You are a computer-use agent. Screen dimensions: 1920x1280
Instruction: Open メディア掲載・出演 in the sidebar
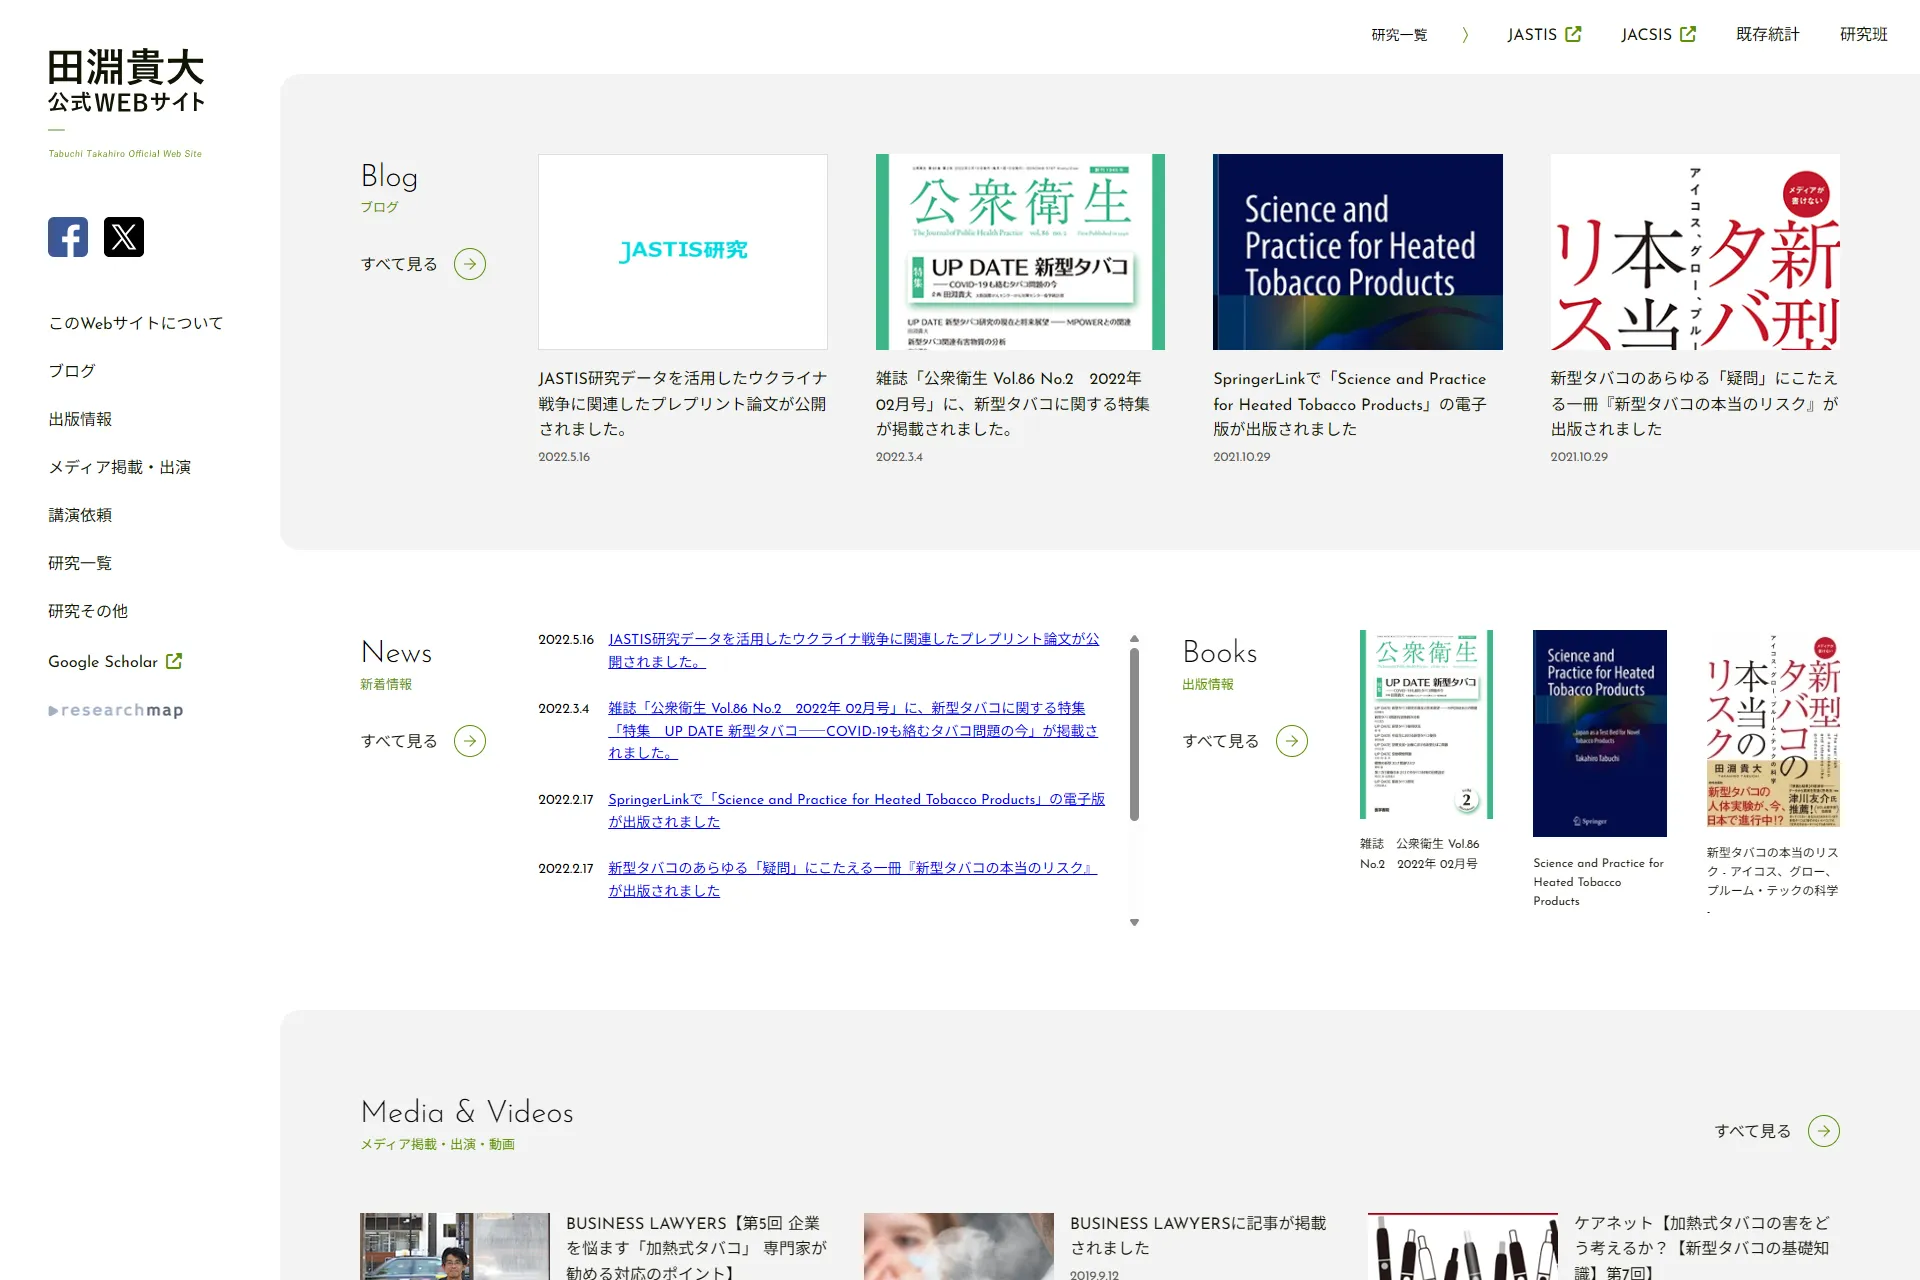pos(119,467)
